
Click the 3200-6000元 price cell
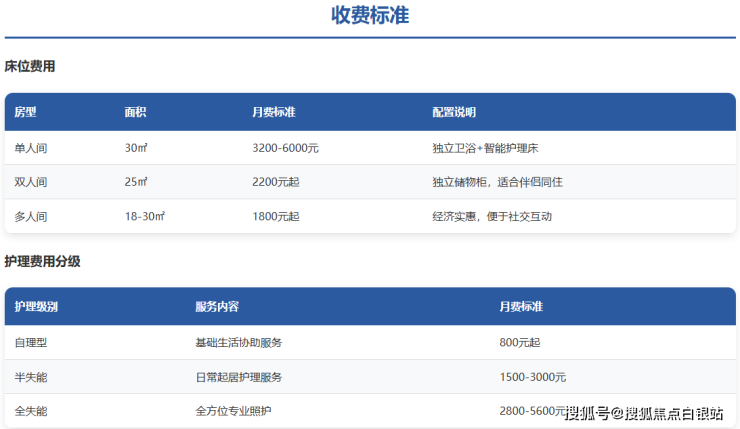point(285,148)
